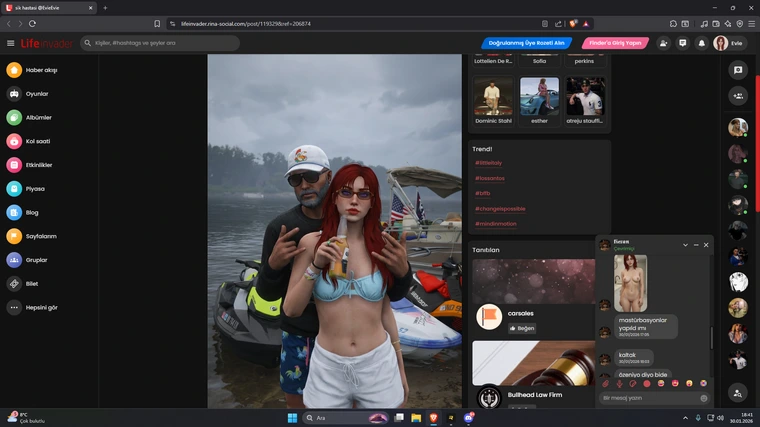This screenshot has width=760, height=427.
Task: Open the #changeispossible trend
Action: (500, 209)
